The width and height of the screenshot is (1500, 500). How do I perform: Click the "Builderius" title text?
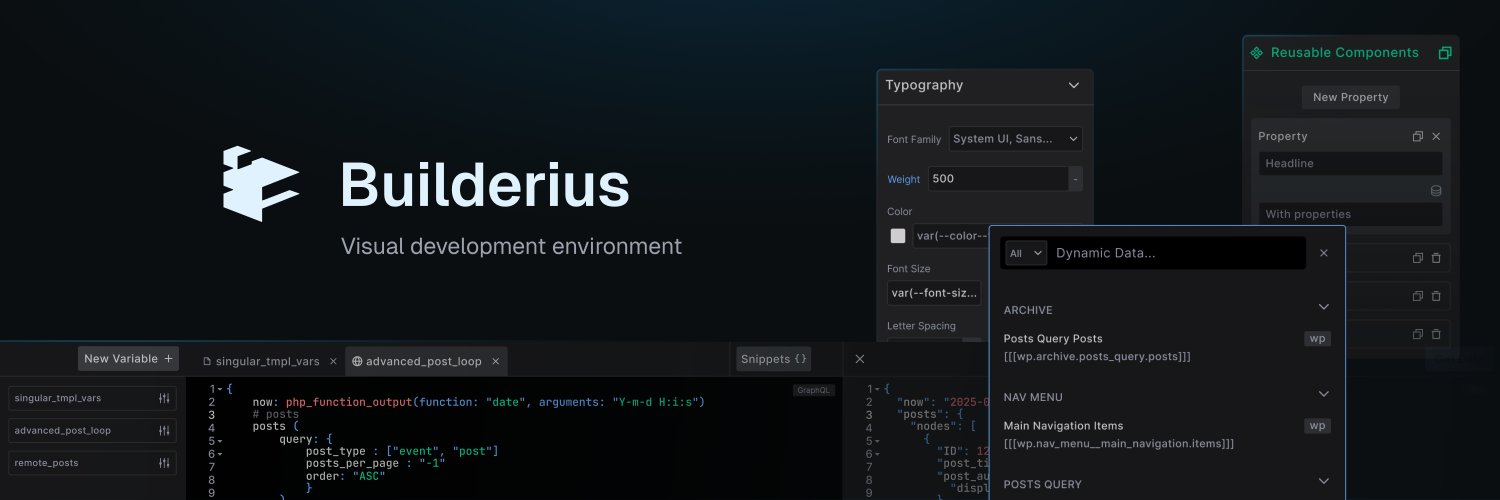[x=485, y=185]
